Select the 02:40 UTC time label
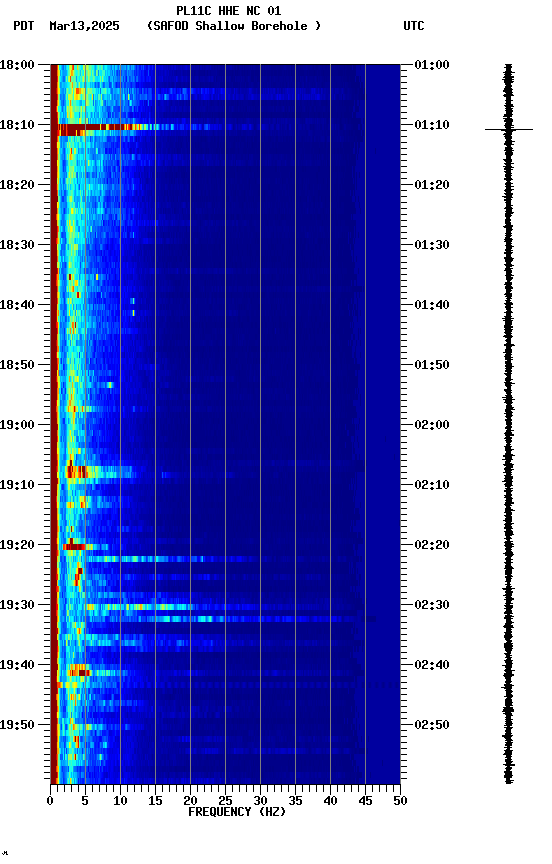The height and width of the screenshot is (864, 552). (x=432, y=665)
